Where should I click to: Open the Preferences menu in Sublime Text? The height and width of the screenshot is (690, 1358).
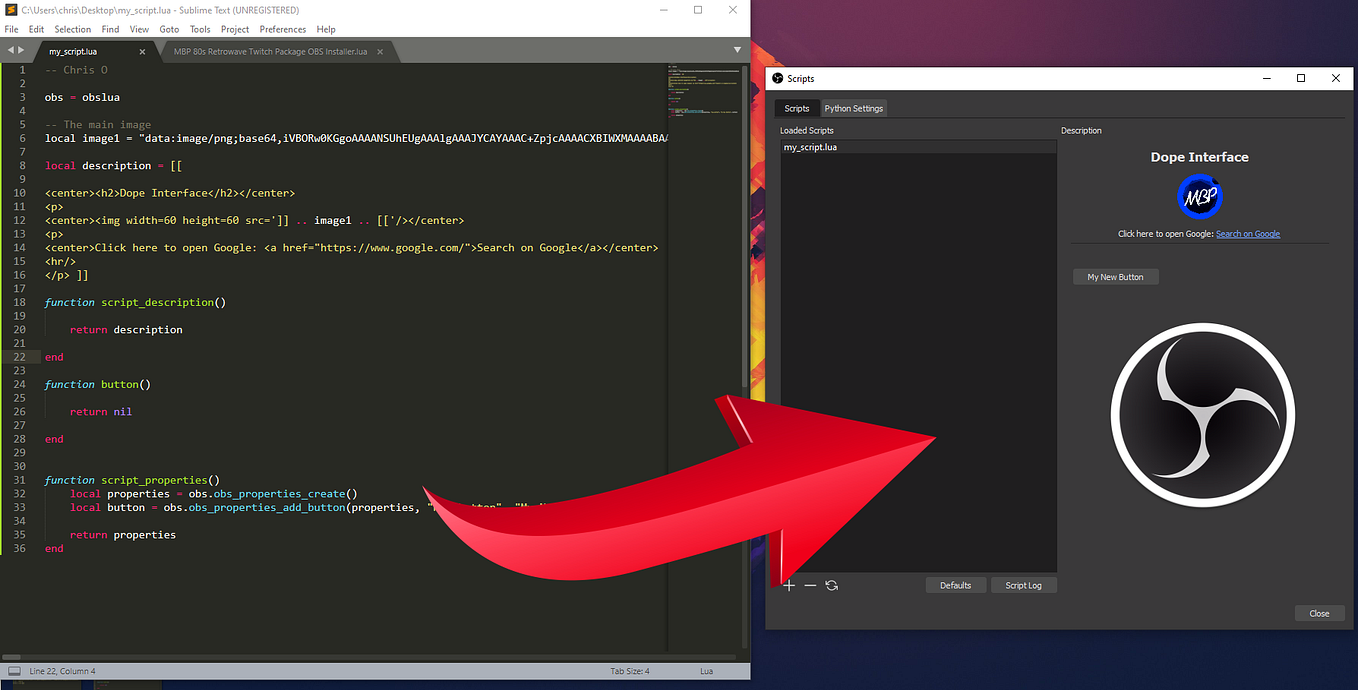coord(282,29)
